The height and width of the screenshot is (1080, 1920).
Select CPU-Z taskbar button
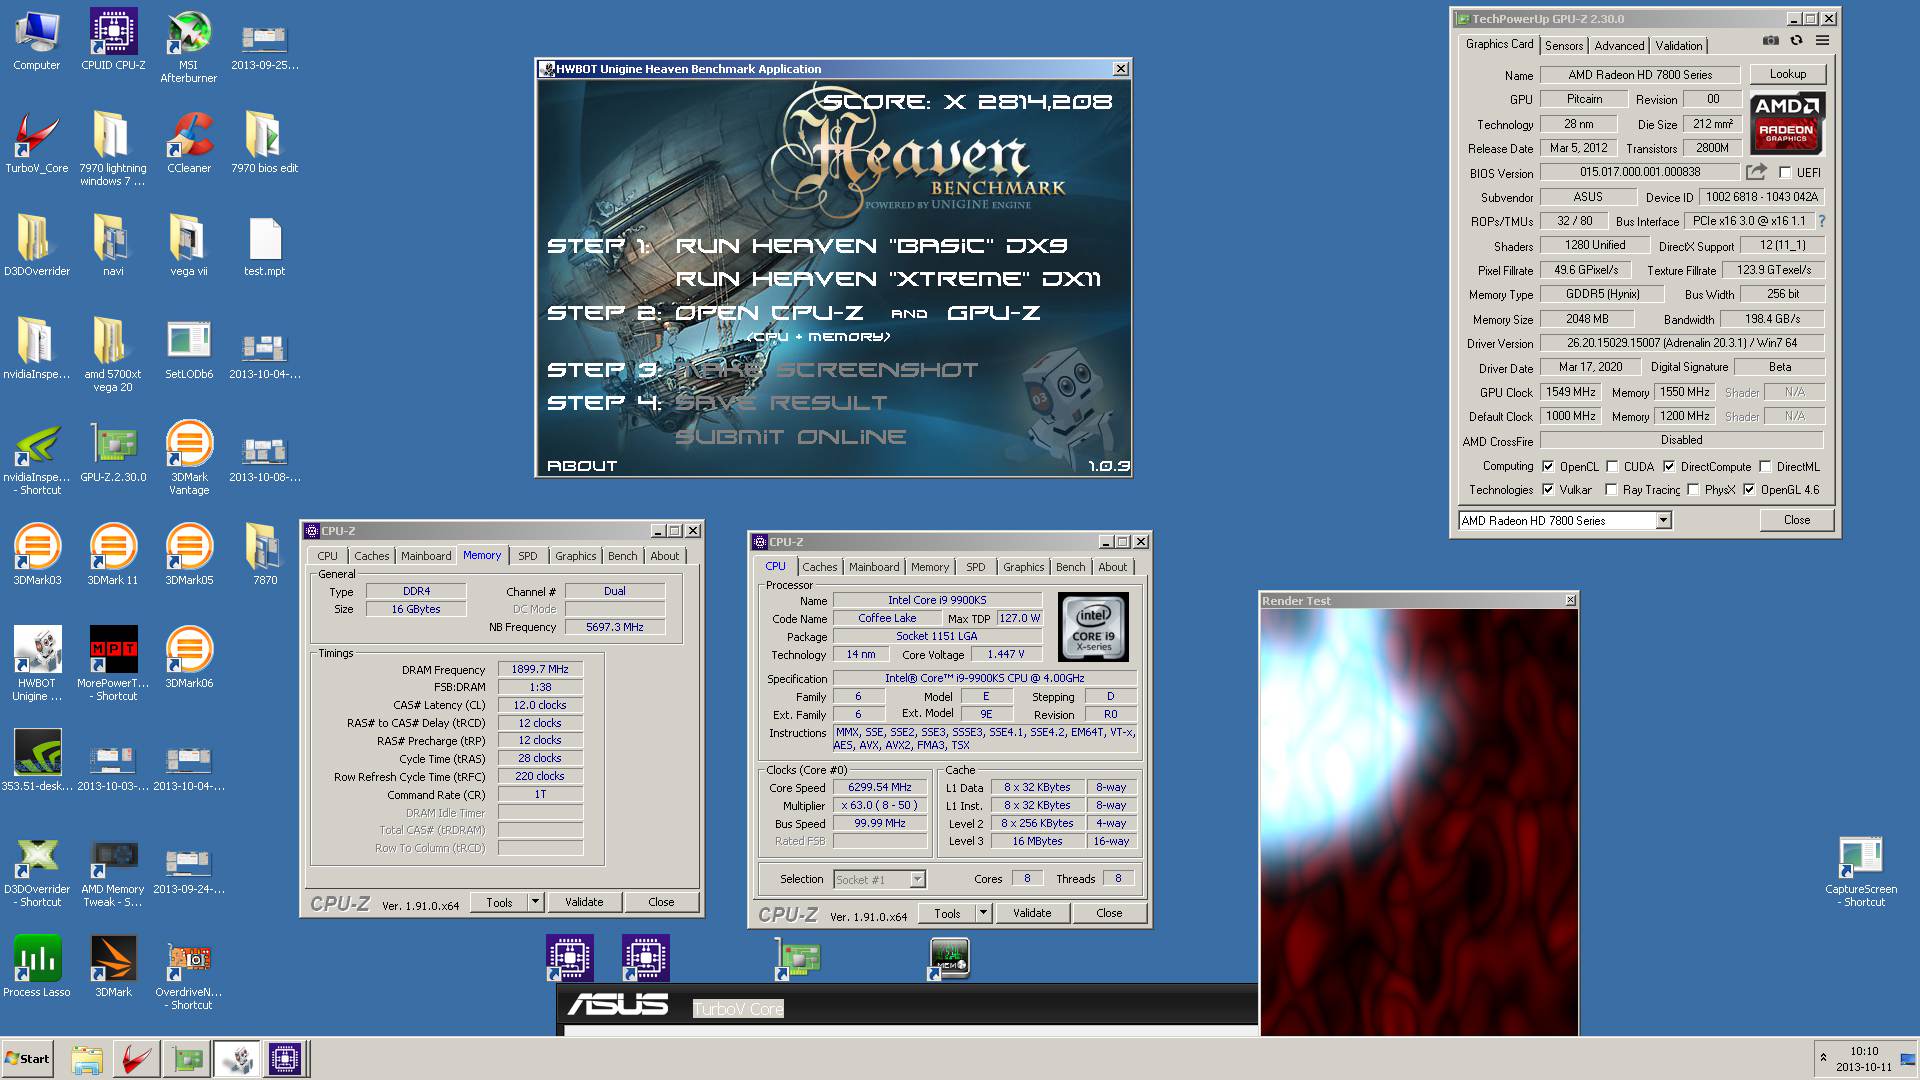click(x=284, y=1059)
